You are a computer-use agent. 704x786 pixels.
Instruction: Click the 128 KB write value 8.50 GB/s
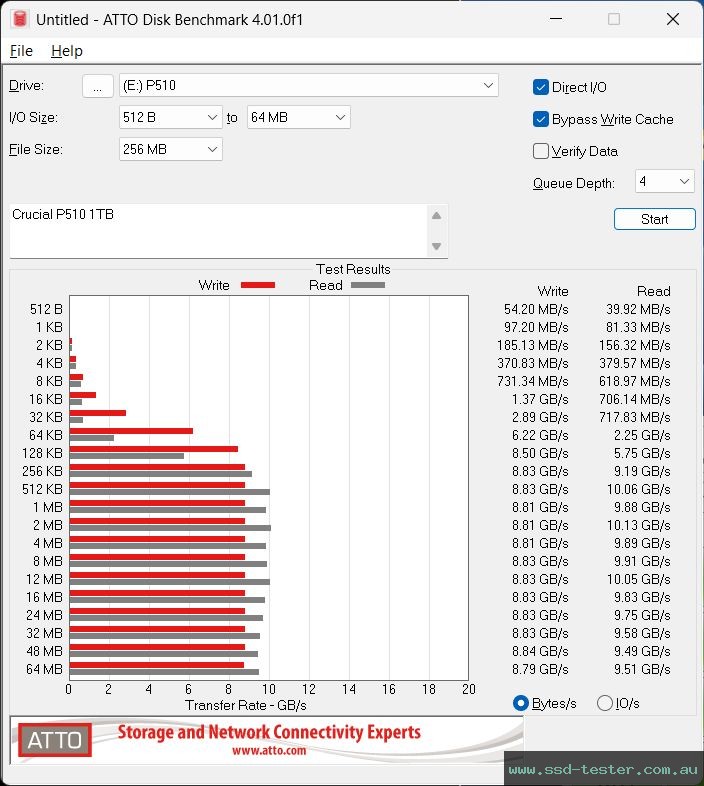[x=540, y=453]
